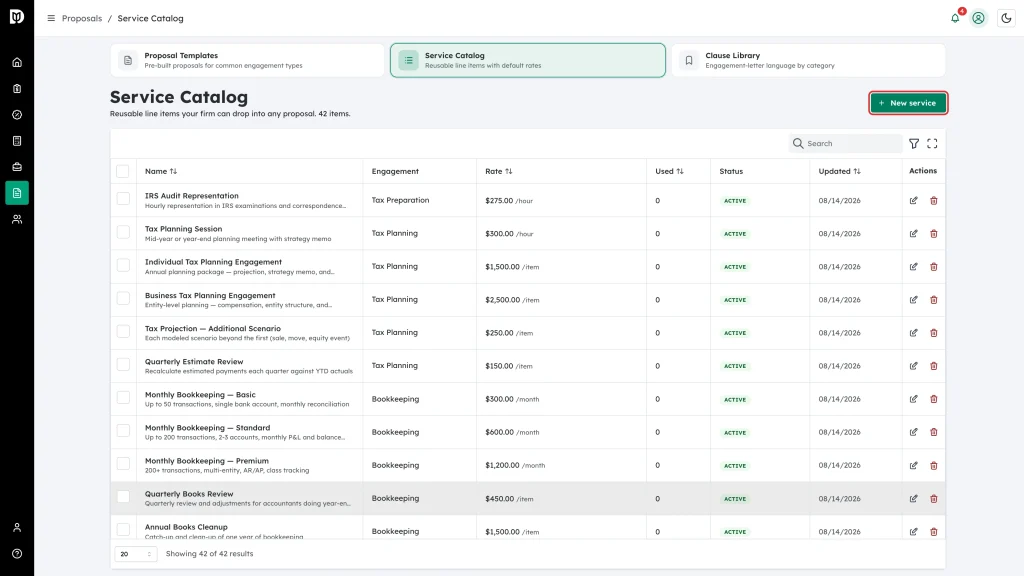The image size is (1024, 576).
Task: Select Business Tax Planning Engagement checkbox
Action: point(123,298)
